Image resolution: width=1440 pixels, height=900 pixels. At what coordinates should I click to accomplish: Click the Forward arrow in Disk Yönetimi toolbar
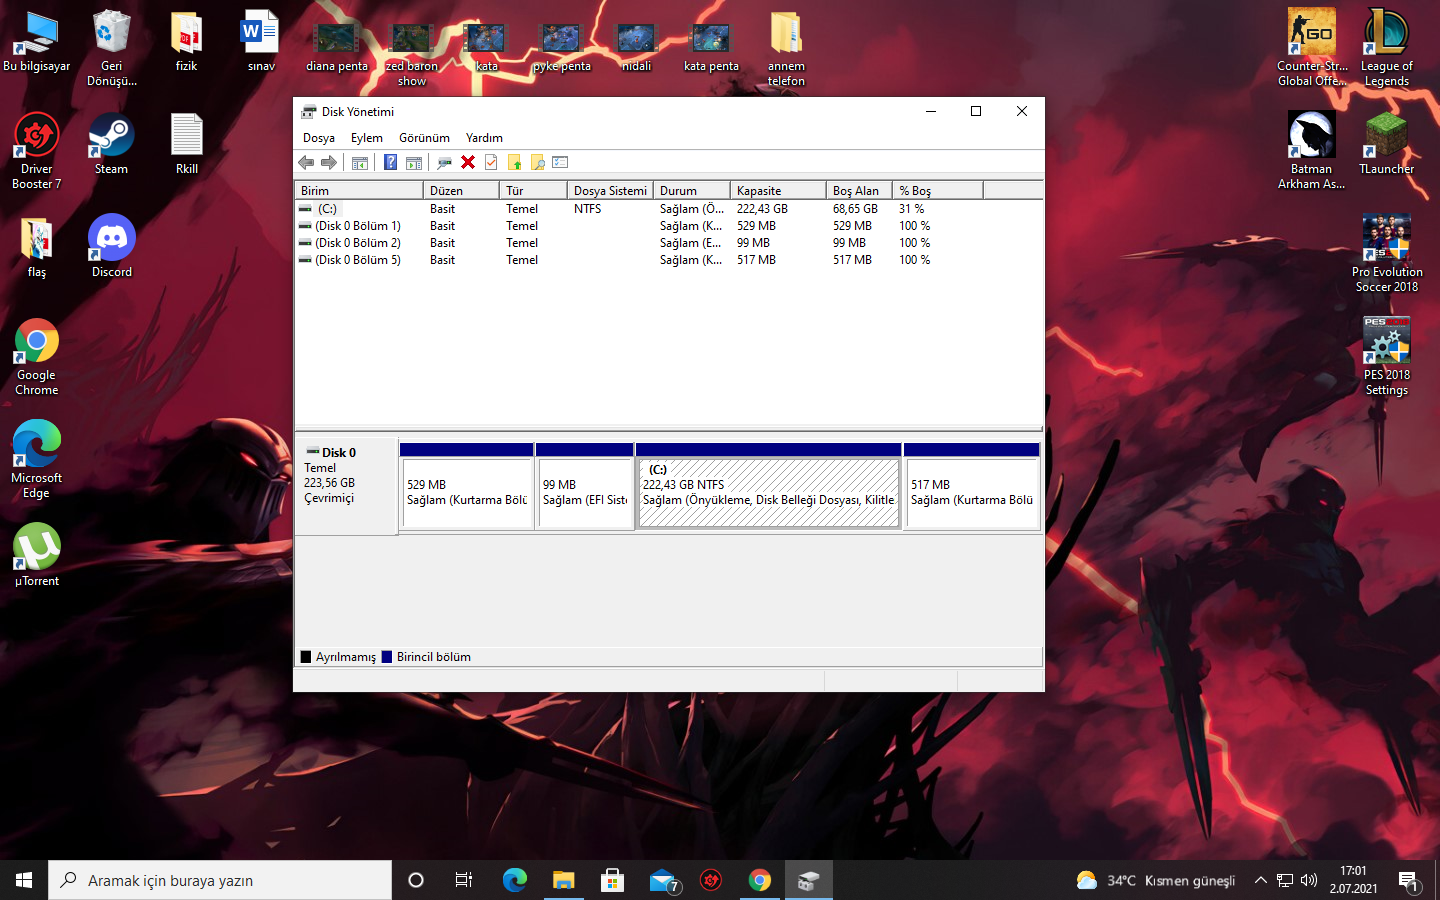[x=329, y=162]
